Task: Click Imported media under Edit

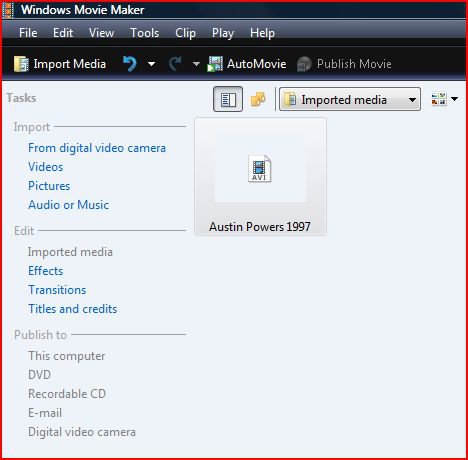Action: coord(70,252)
